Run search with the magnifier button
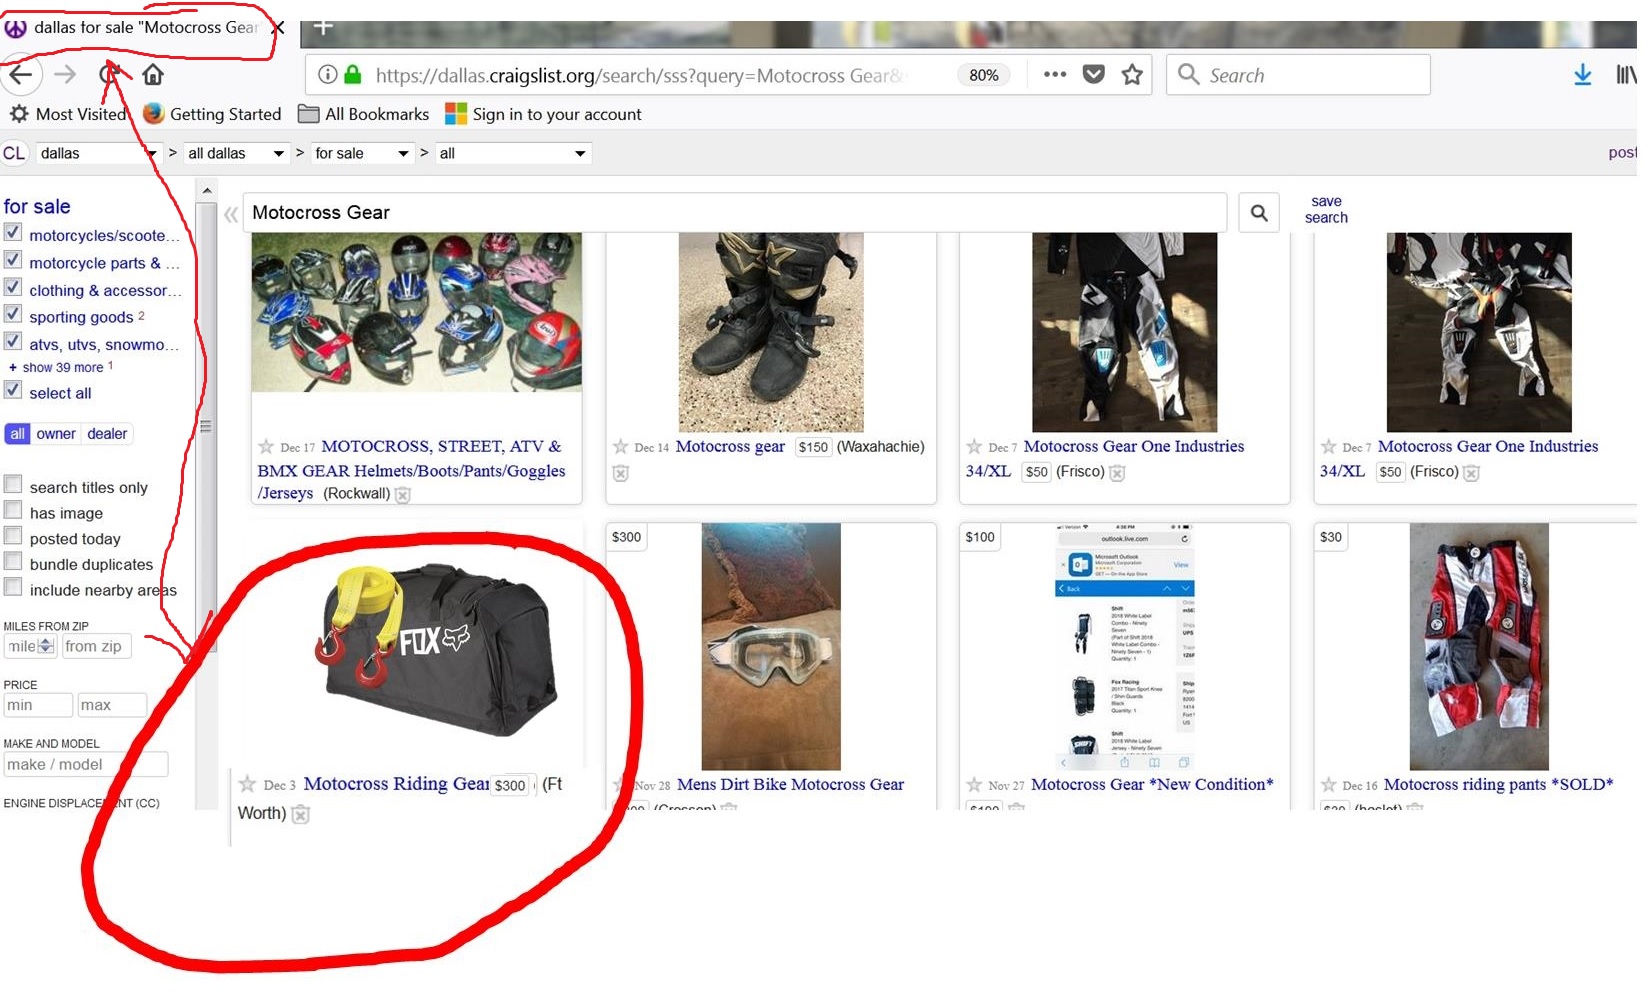The height and width of the screenshot is (996, 1650). pos(1259,212)
